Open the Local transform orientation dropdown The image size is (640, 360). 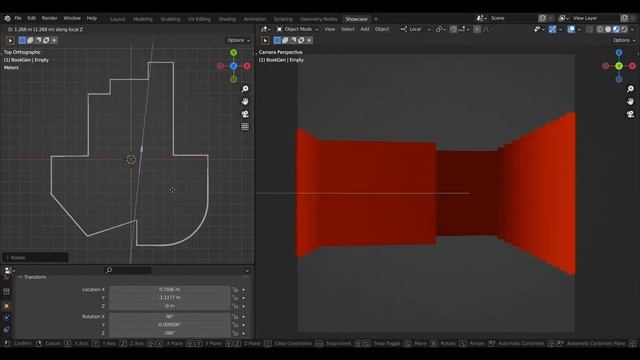coord(415,29)
